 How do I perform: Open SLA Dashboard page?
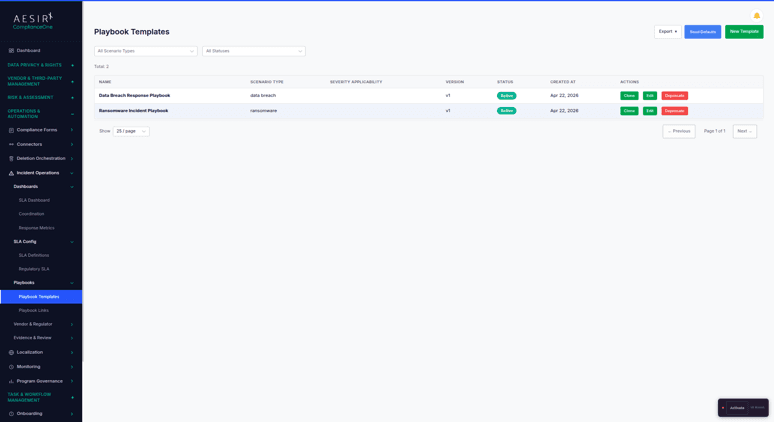[x=34, y=200]
